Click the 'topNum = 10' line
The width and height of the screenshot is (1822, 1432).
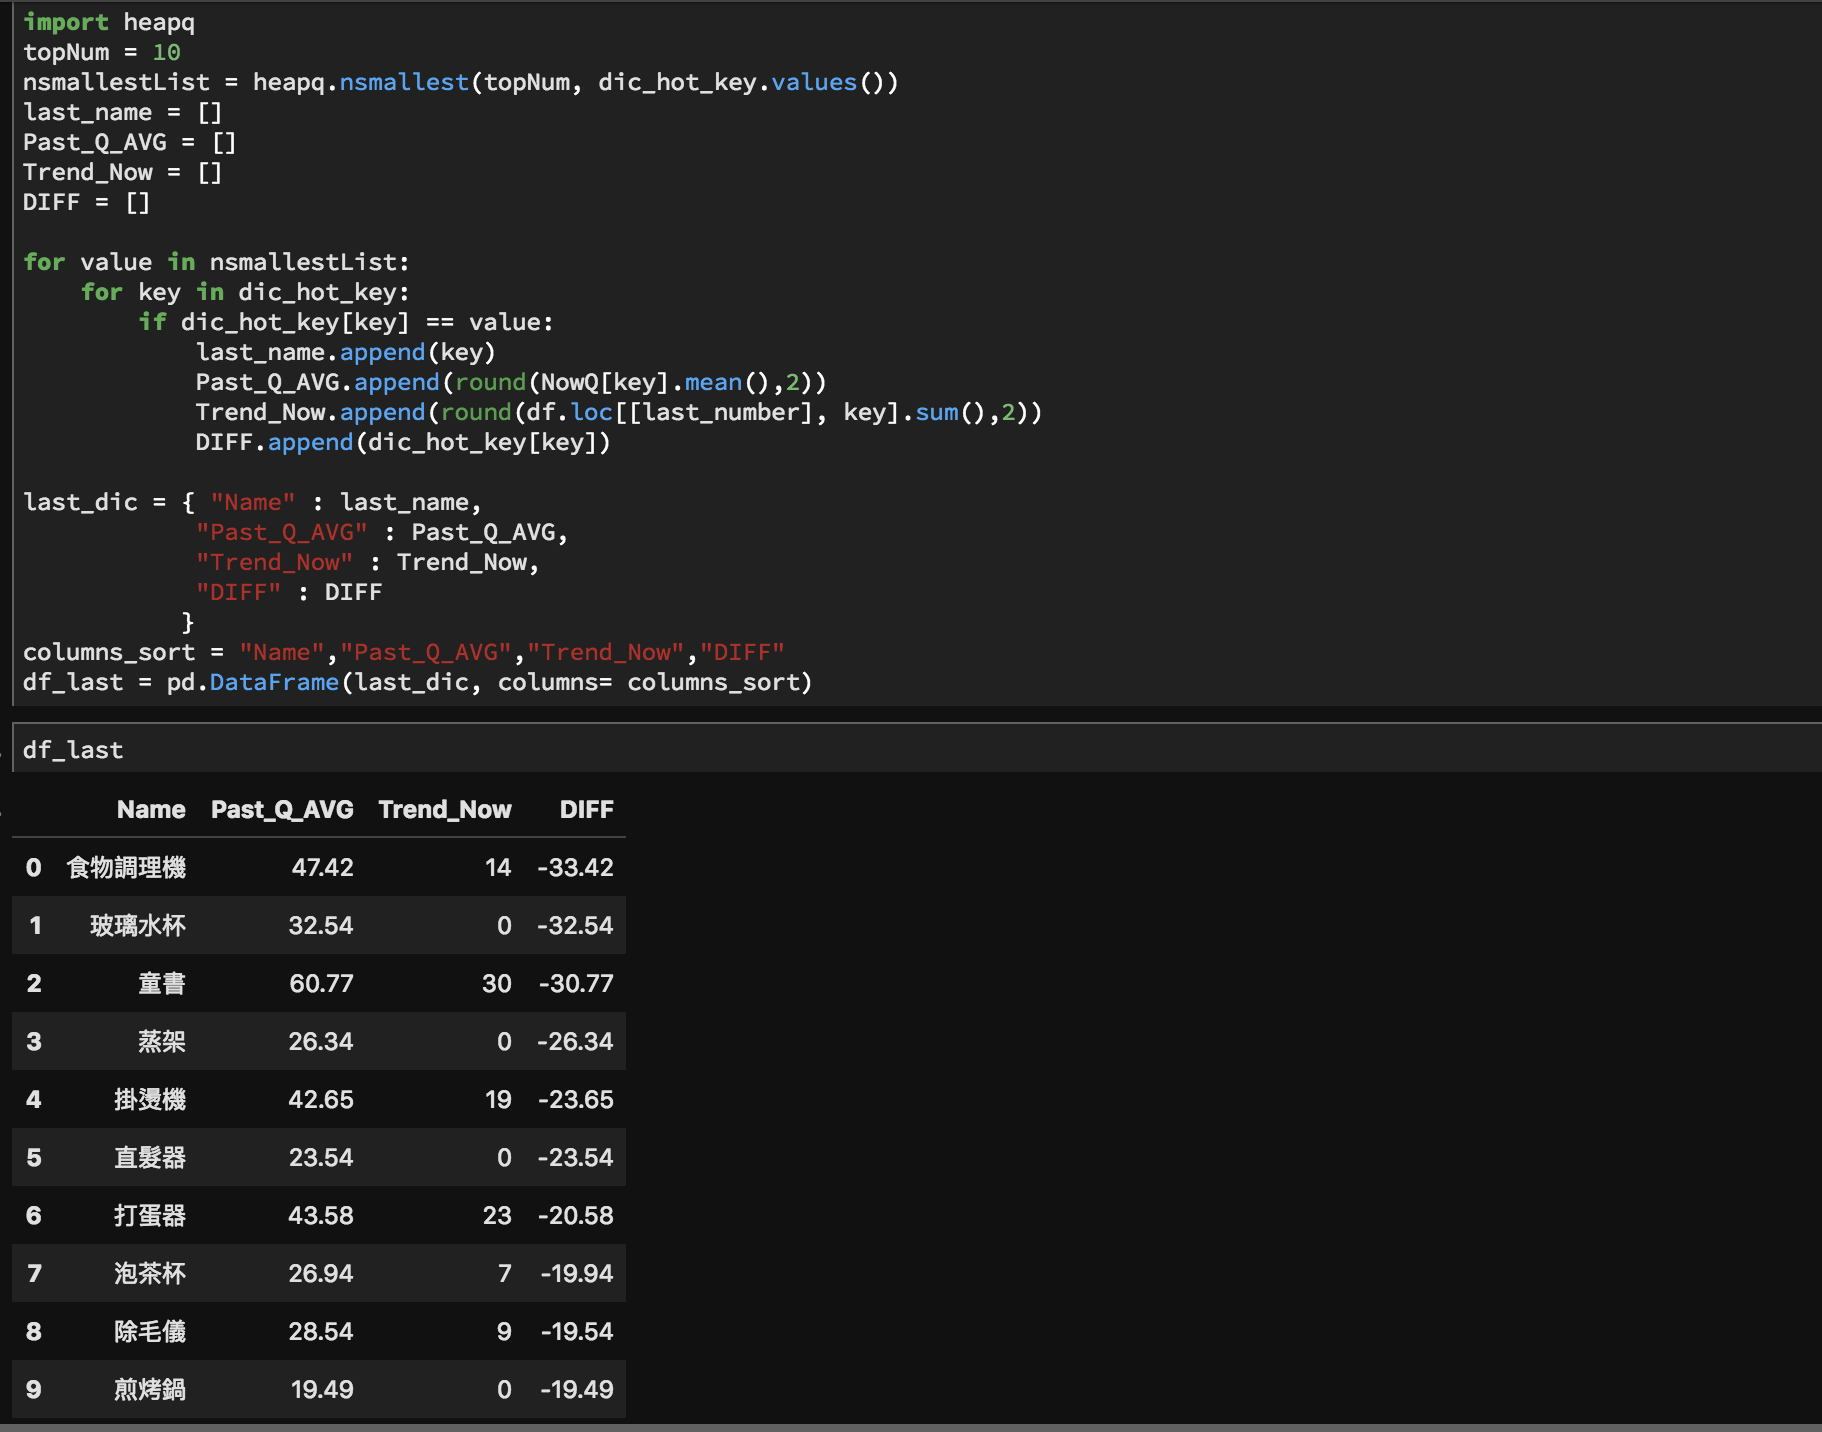tap(102, 52)
